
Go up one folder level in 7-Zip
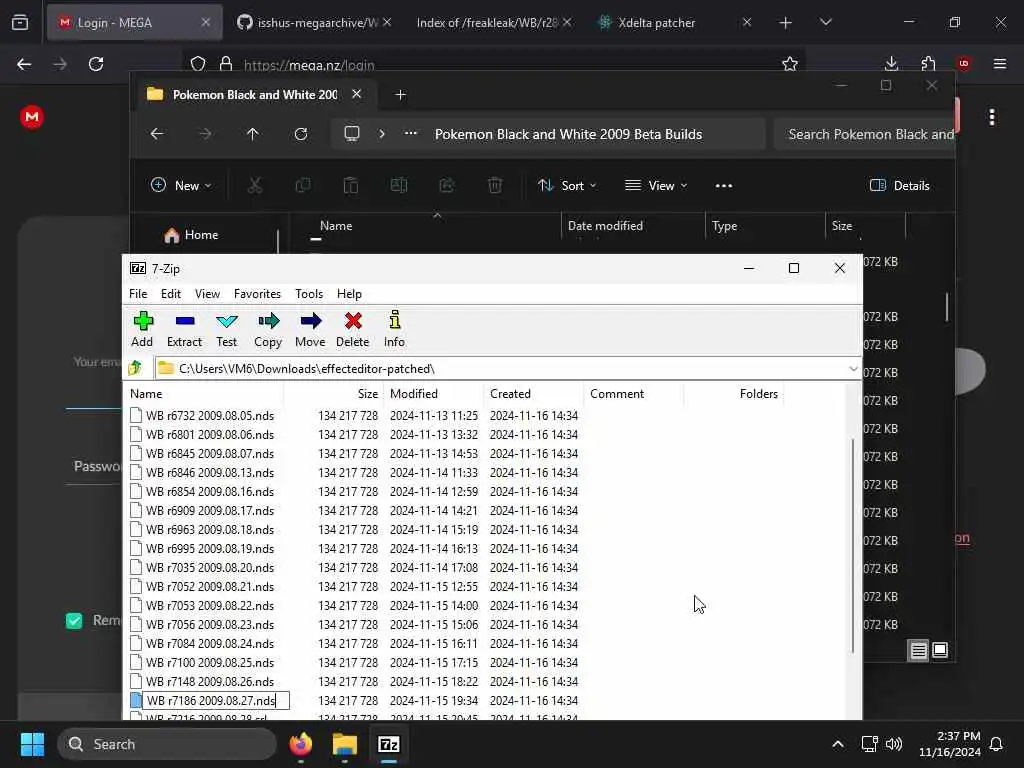click(x=136, y=368)
